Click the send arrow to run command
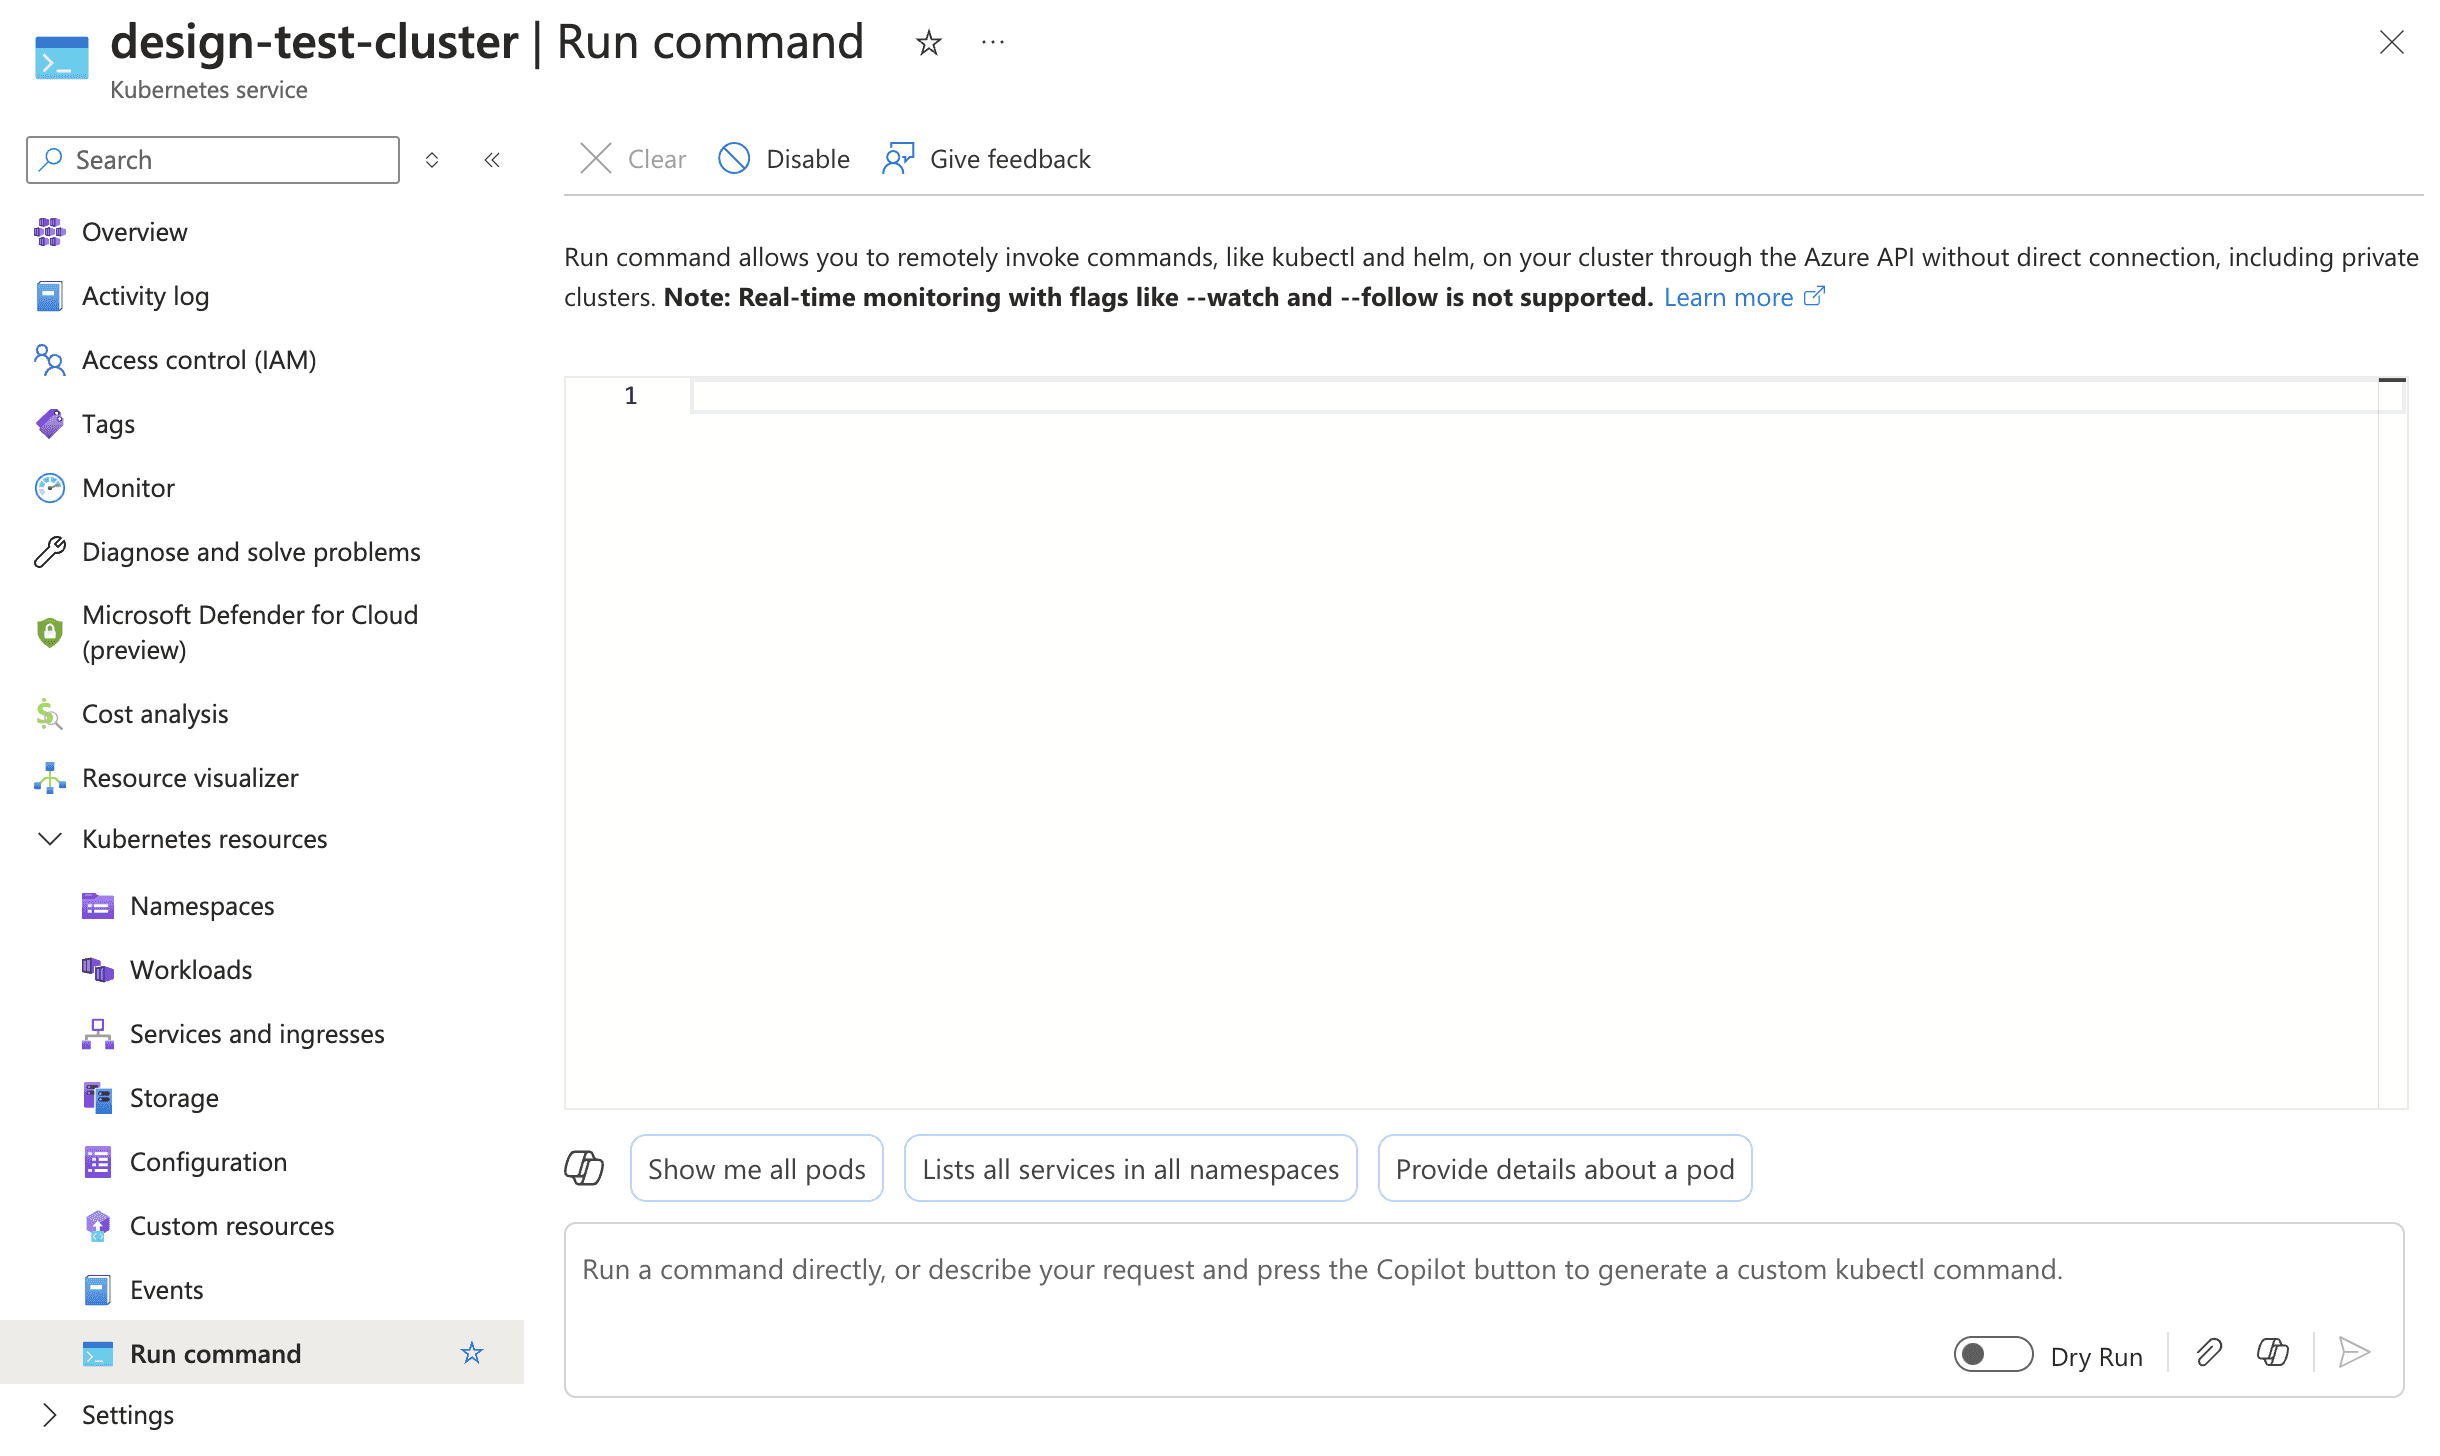The width and height of the screenshot is (2440, 1456). point(2355,1354)
